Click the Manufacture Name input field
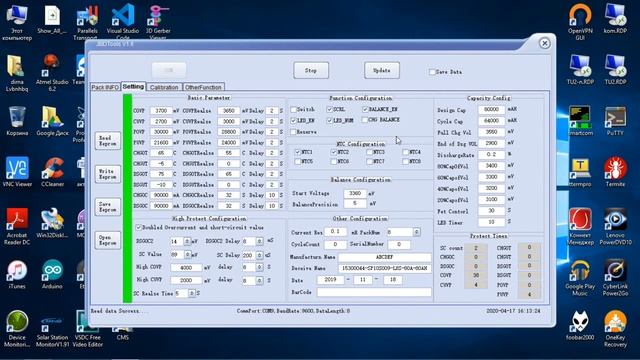Viewport: 640px width, 360px height. click(384, 258)
